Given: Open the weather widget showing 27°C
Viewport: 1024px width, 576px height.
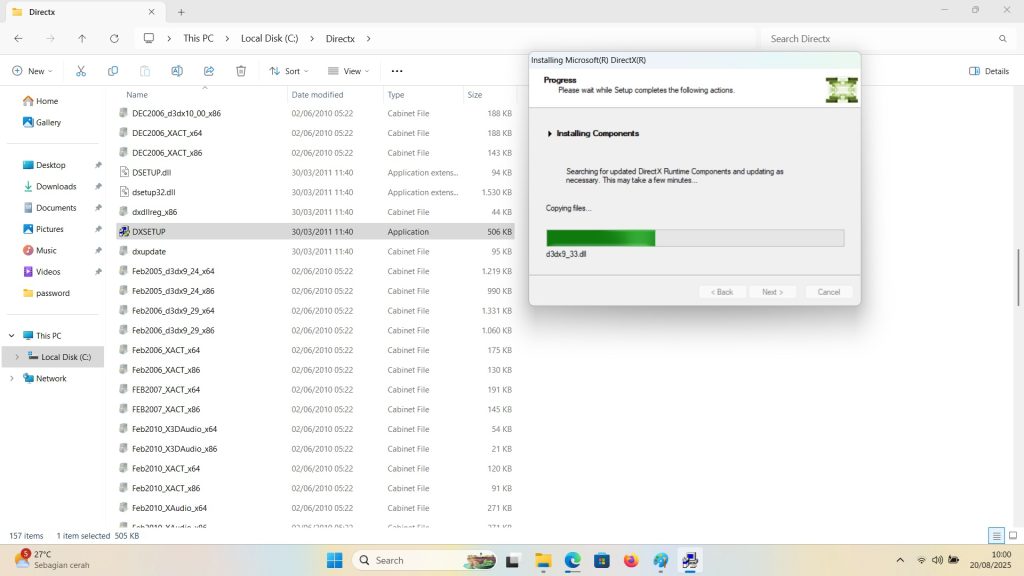Looking at the screenshot, I should pyautogui.click(x=52, y=560).
